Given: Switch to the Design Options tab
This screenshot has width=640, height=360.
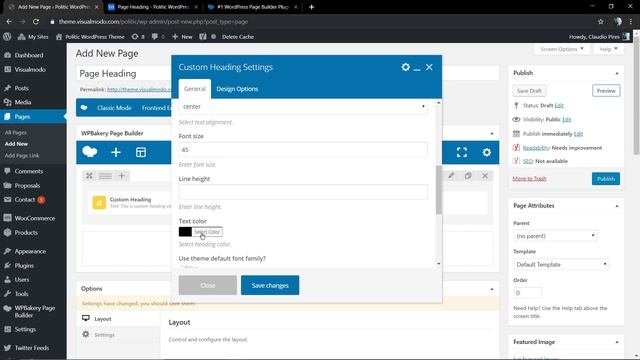Looking at the screenshot, I should pyautogui.click(x=237, y=89).
